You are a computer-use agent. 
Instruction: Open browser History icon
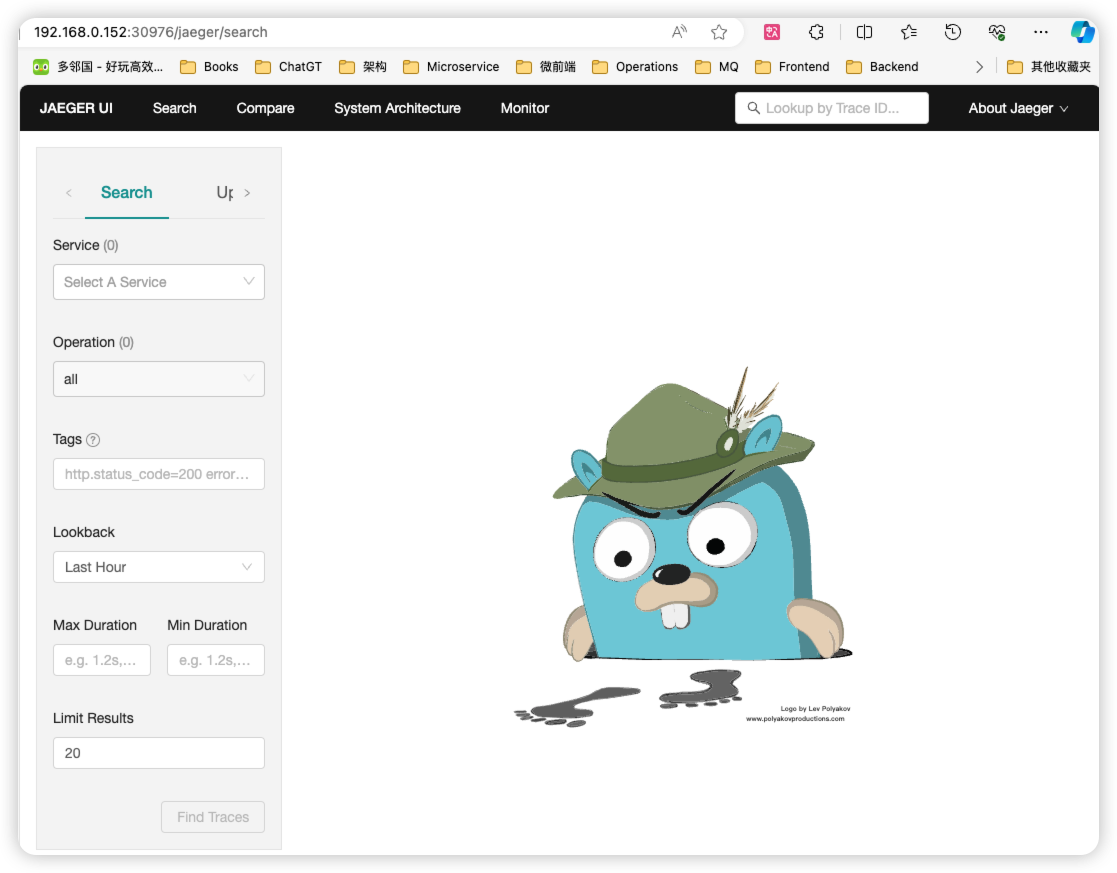point(952,32)
